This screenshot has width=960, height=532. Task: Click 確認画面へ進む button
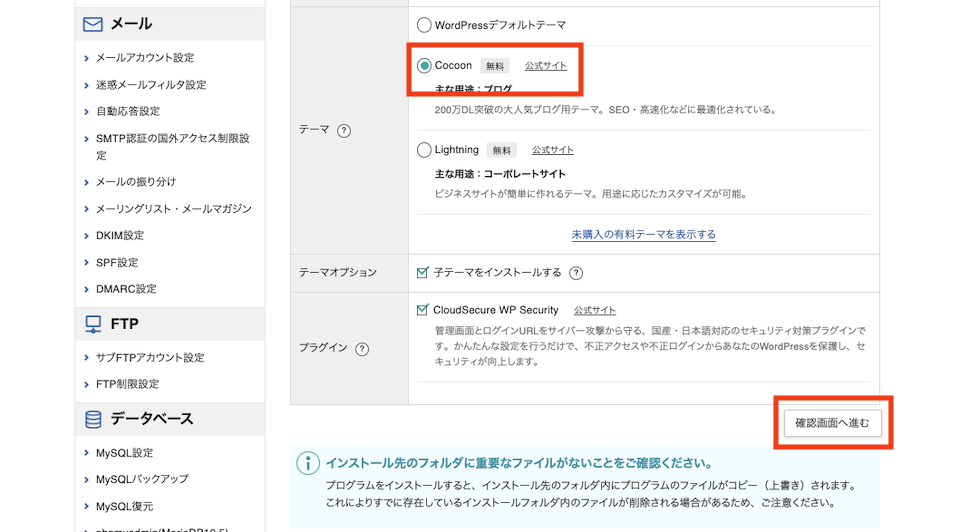click(x=832, y=423)
